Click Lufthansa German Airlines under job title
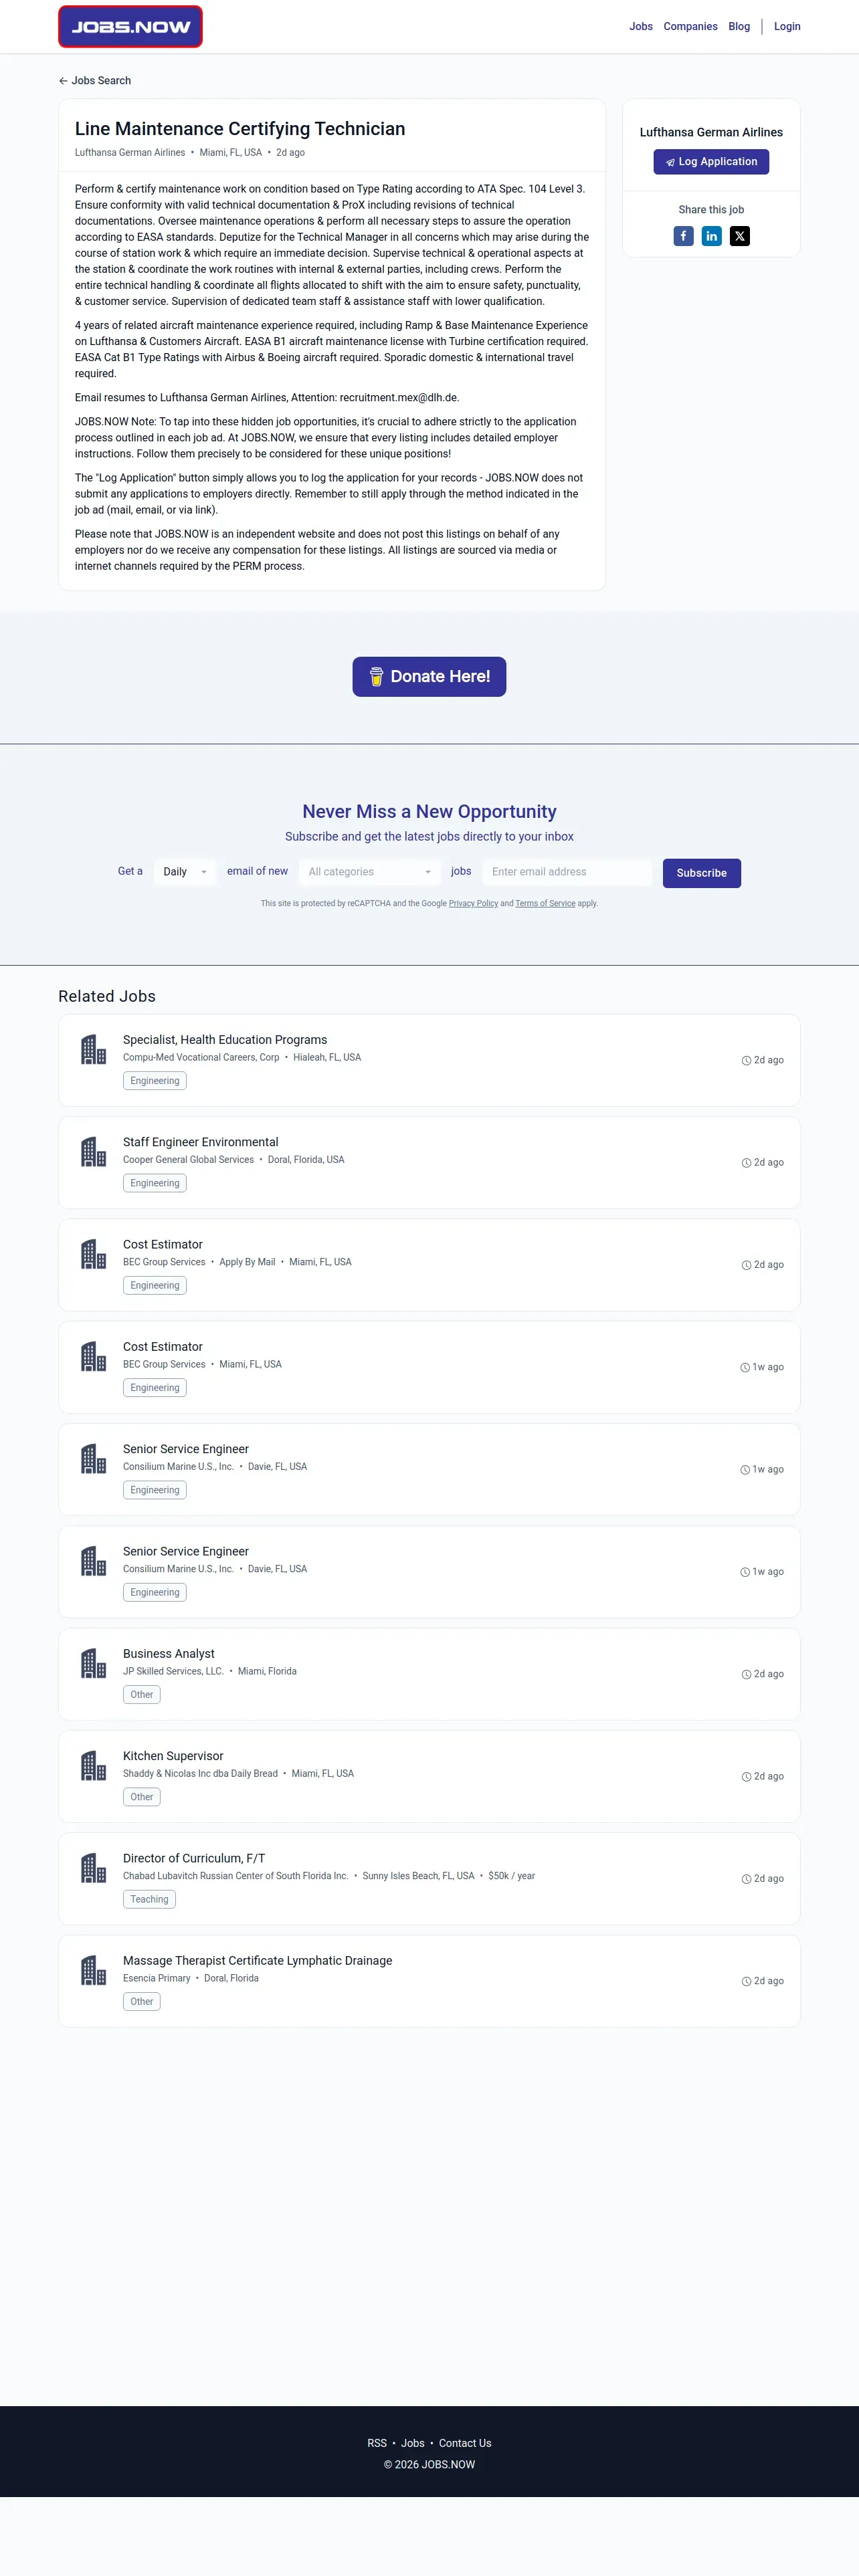 [x=130, y=153]
